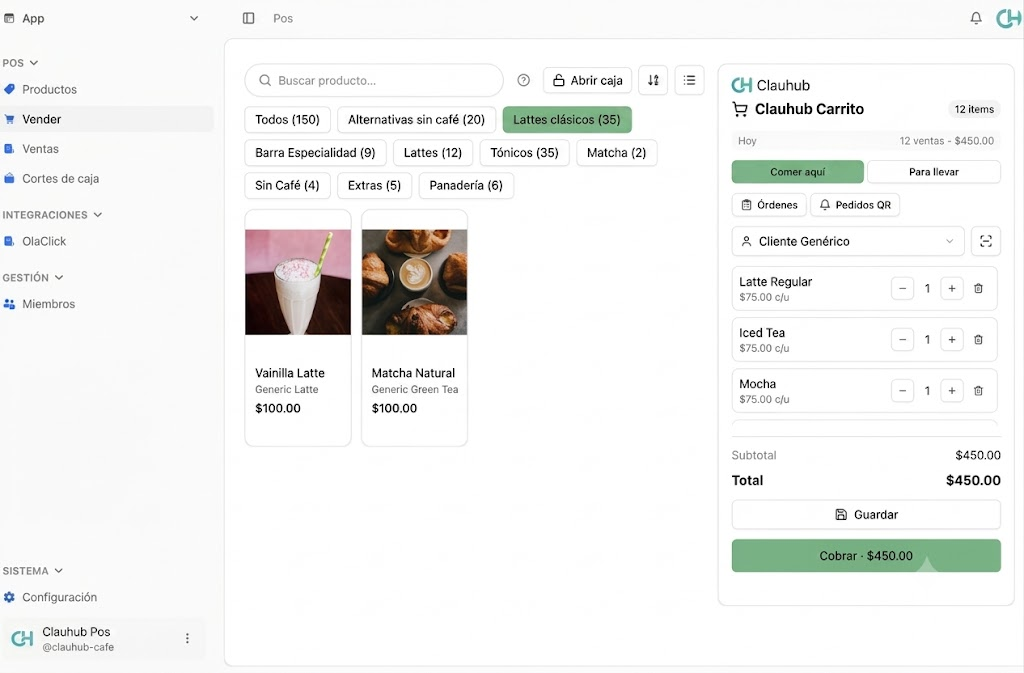Collapse the Gestión section

click(33, 277)
